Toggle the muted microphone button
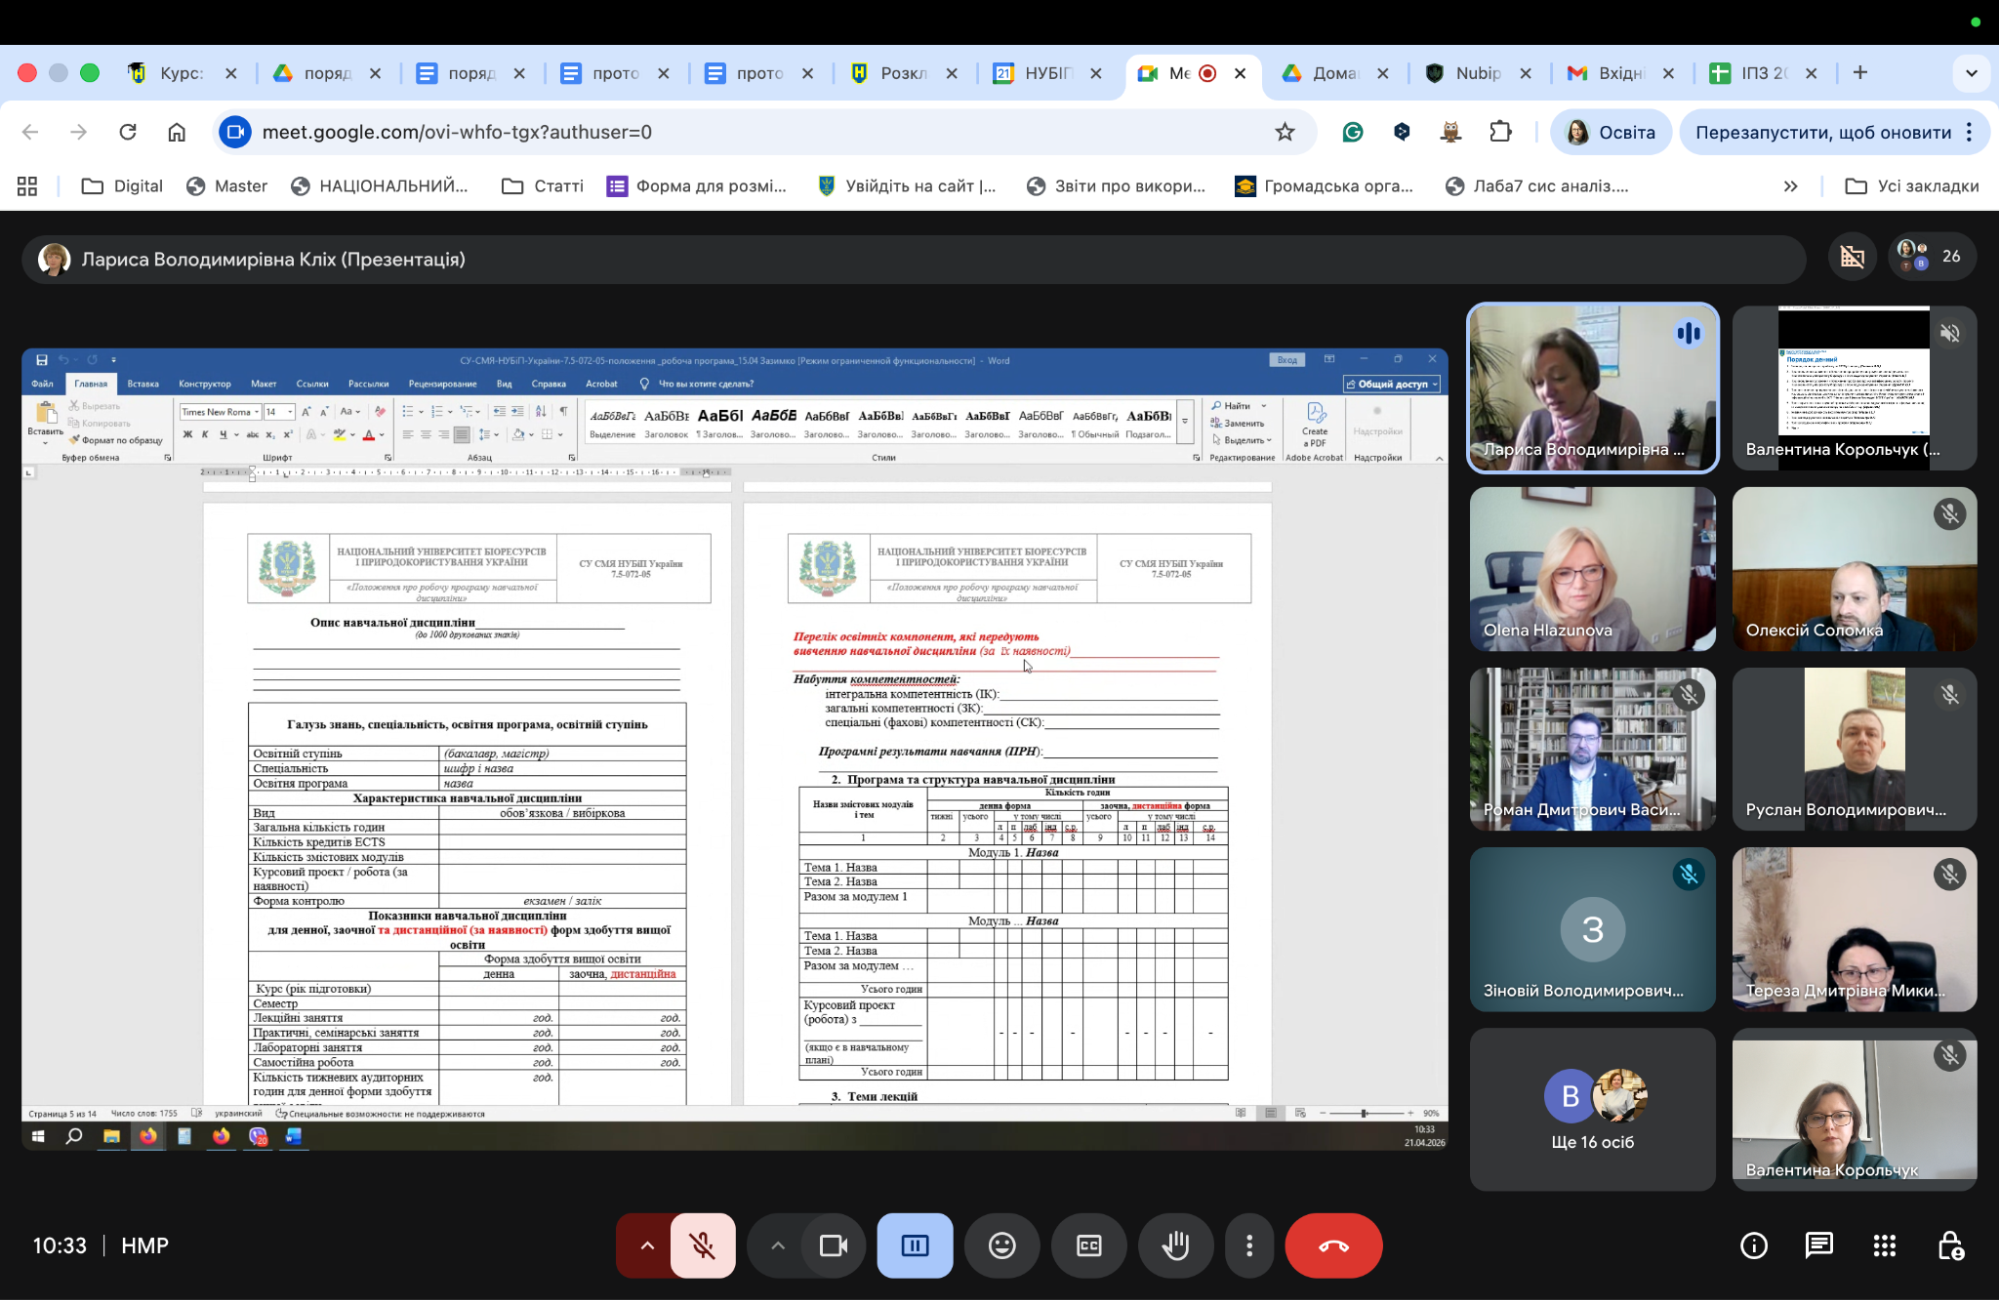The image size is (1999, 1301). 703,1246
